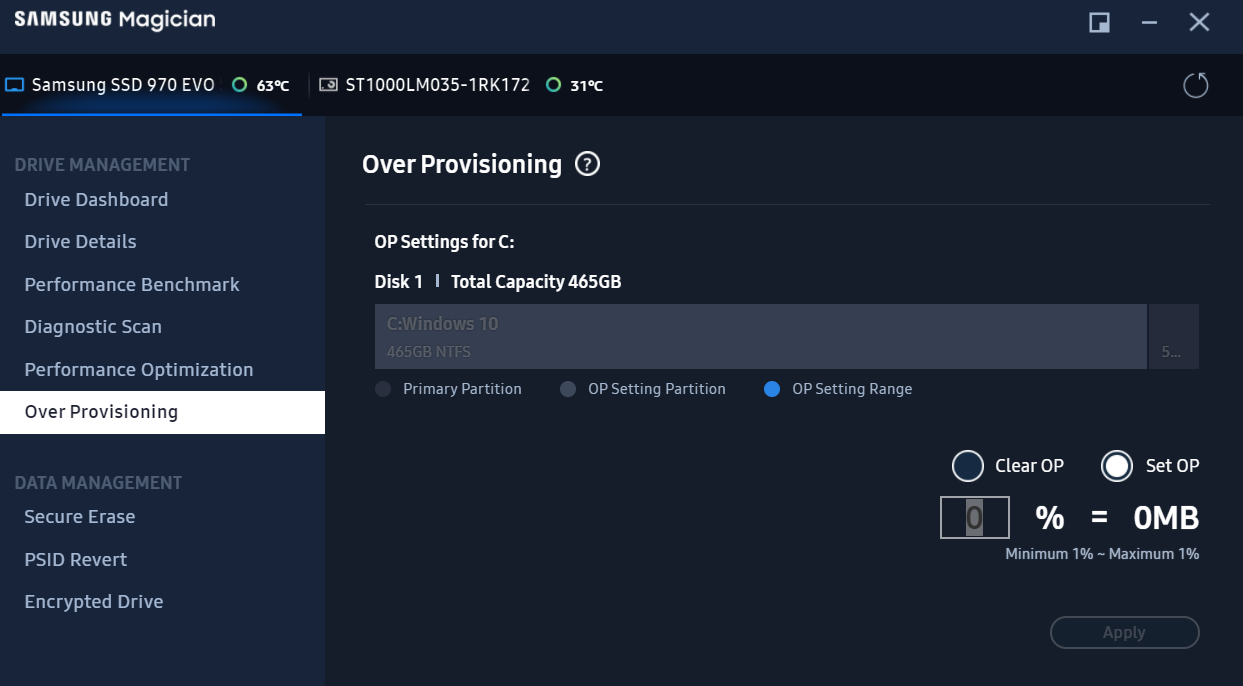1243x686 pixels.
Task: Click the Apply button
Action: coord(1124,632)
